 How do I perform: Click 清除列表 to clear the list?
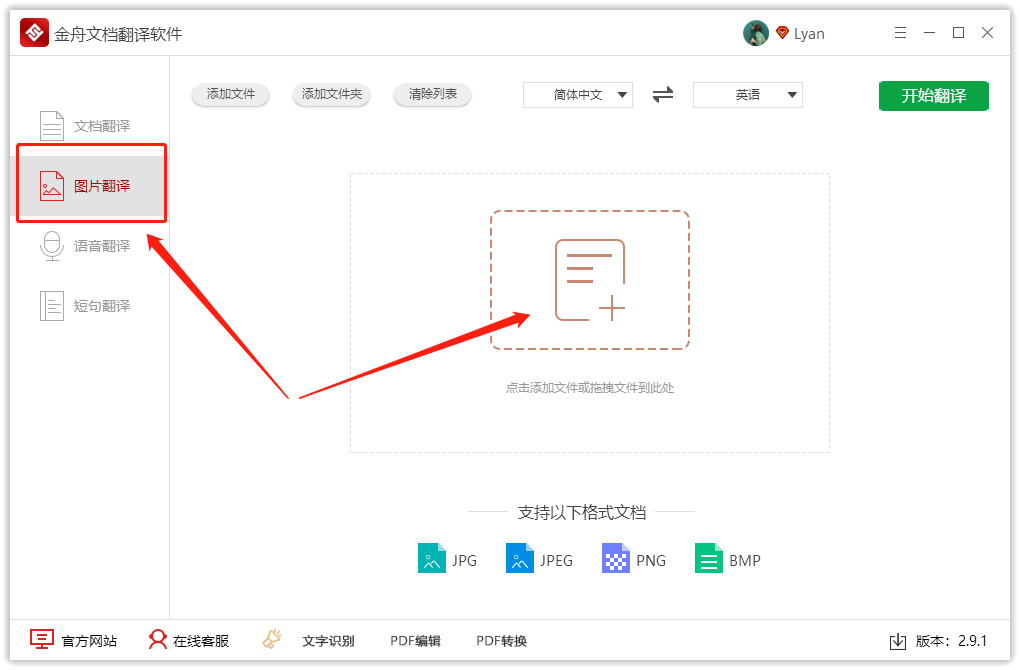433,94
